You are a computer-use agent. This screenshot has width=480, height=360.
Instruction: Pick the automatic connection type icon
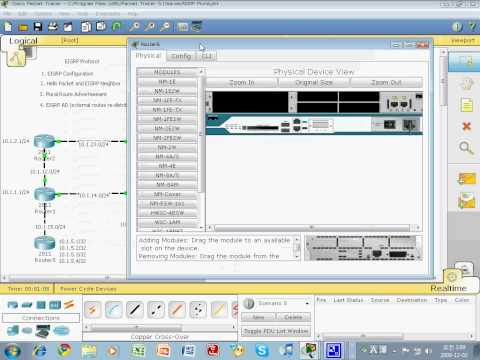point(92,310)
